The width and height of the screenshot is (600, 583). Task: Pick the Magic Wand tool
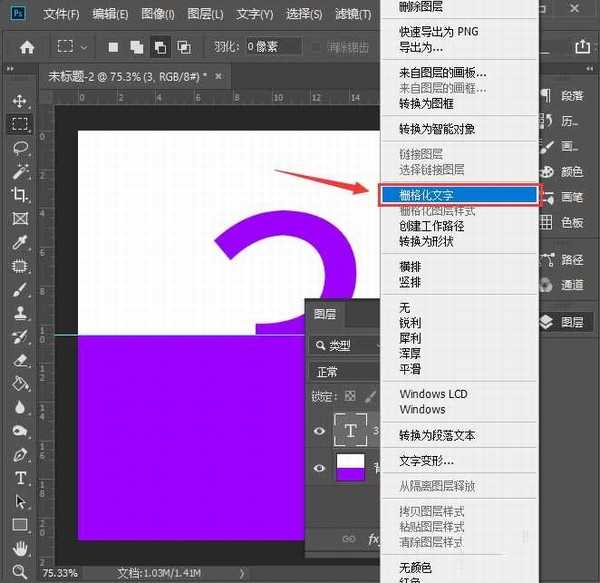pyautogui.click(x=20, y=171)
